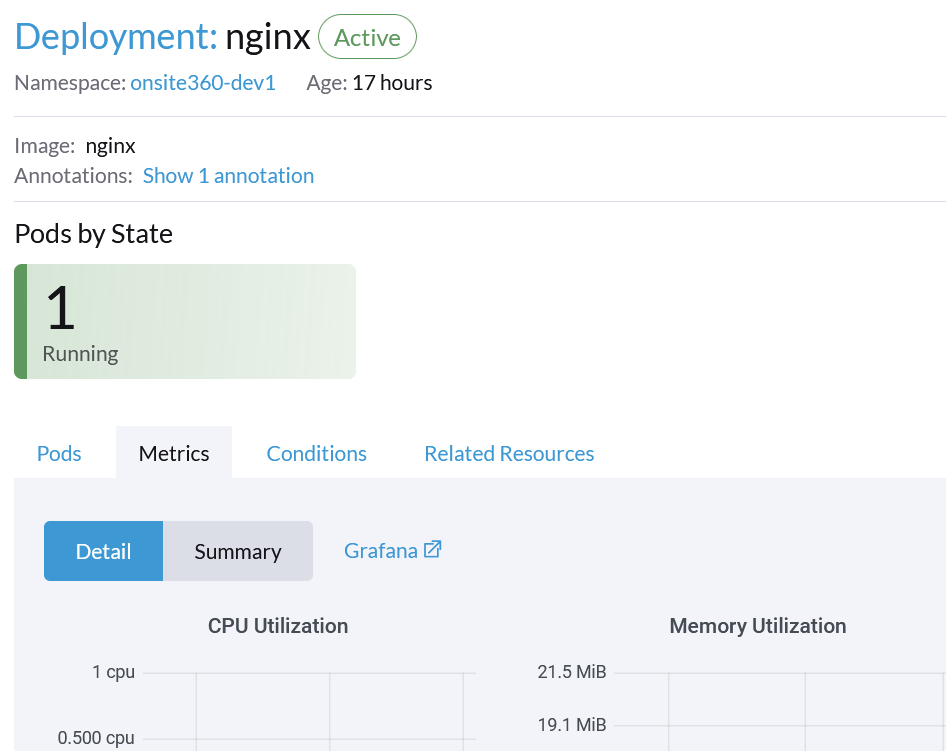Open the Conditions tab

[x=316, y=453]
